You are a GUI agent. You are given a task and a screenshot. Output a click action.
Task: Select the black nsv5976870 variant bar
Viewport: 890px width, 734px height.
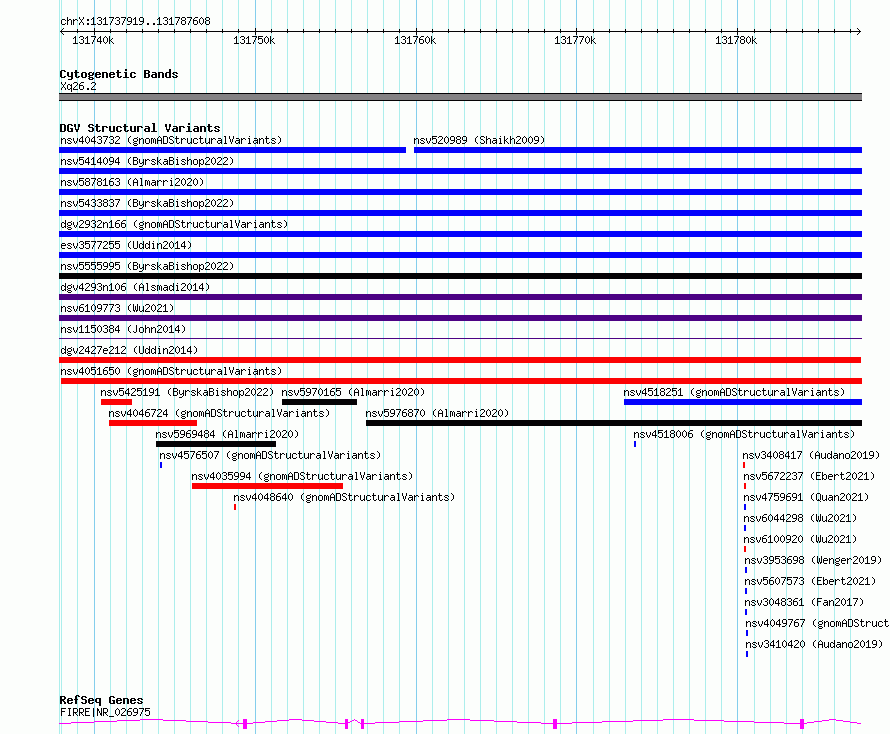click(x=614, y=423)
